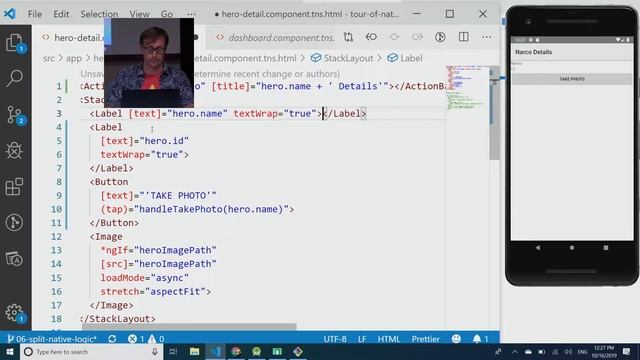This screenshot has height=360, width=640.
Task: Open the Chrome icon in the taskbar
Action: coord(236,351)
